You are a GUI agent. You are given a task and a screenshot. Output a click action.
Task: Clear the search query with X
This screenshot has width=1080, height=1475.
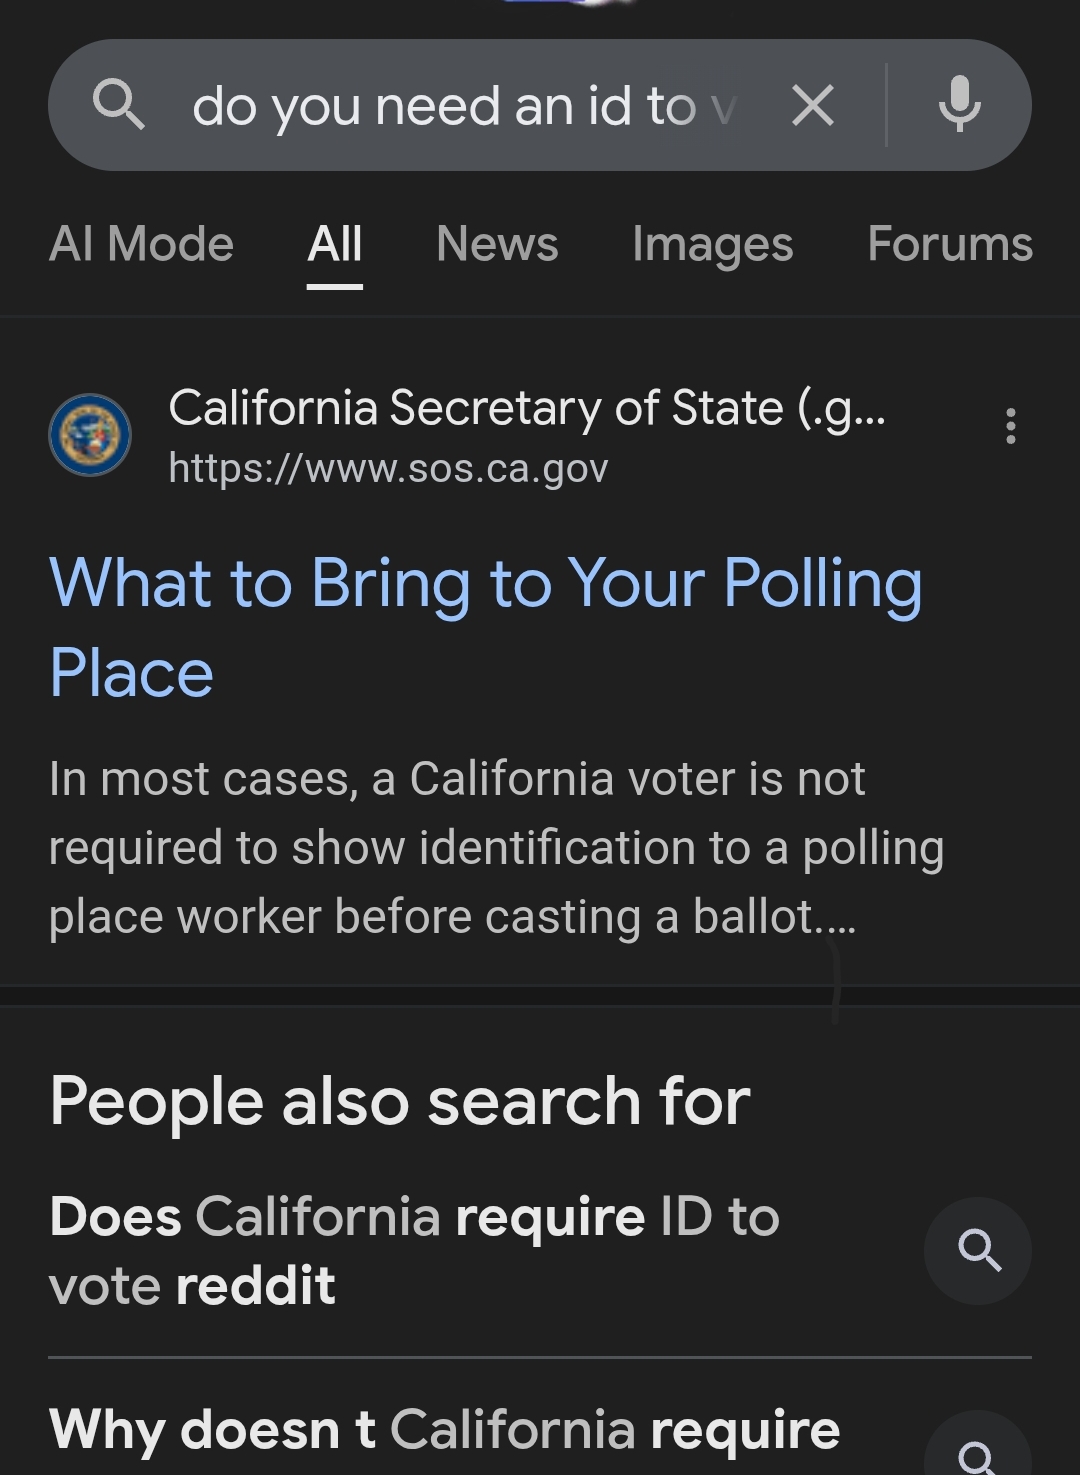812,105
